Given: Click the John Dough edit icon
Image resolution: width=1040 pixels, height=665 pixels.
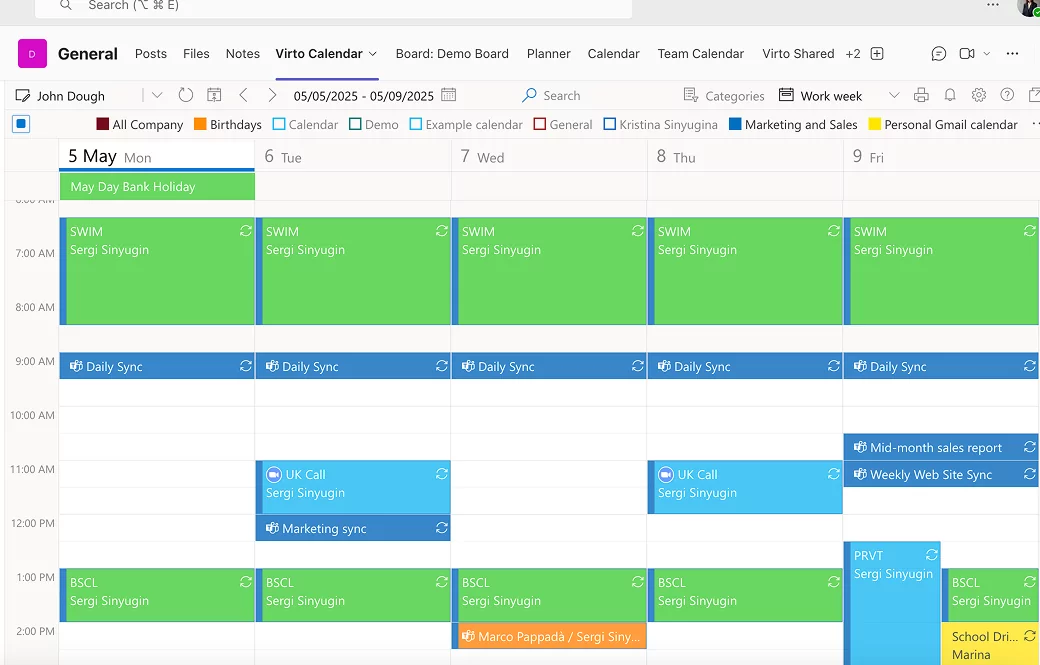Looking at the screenshot, I should click(x=23, y=96).
